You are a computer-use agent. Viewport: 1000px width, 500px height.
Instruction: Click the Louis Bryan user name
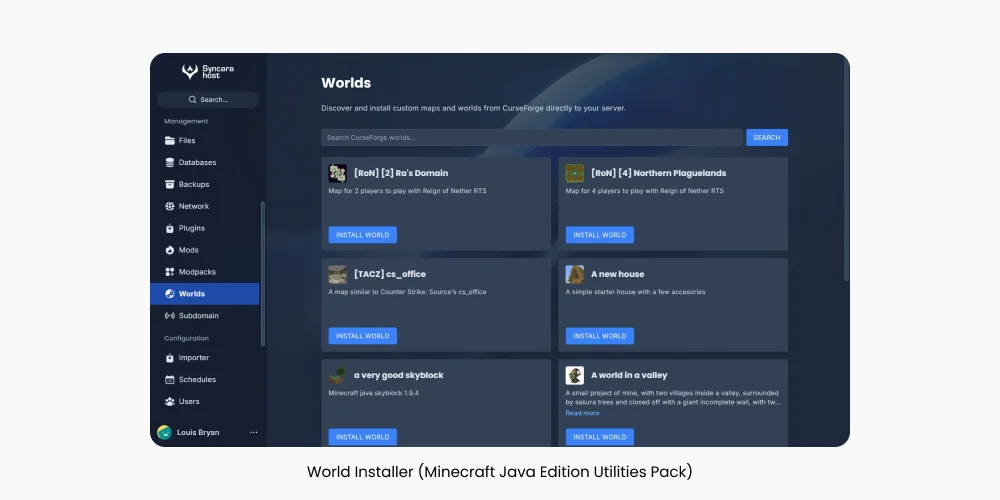point(198,432)
